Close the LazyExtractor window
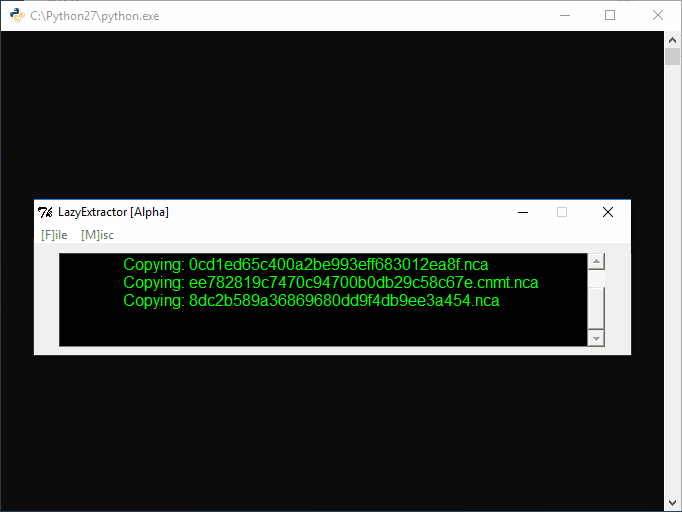682x512 pixels. point(607,212)
